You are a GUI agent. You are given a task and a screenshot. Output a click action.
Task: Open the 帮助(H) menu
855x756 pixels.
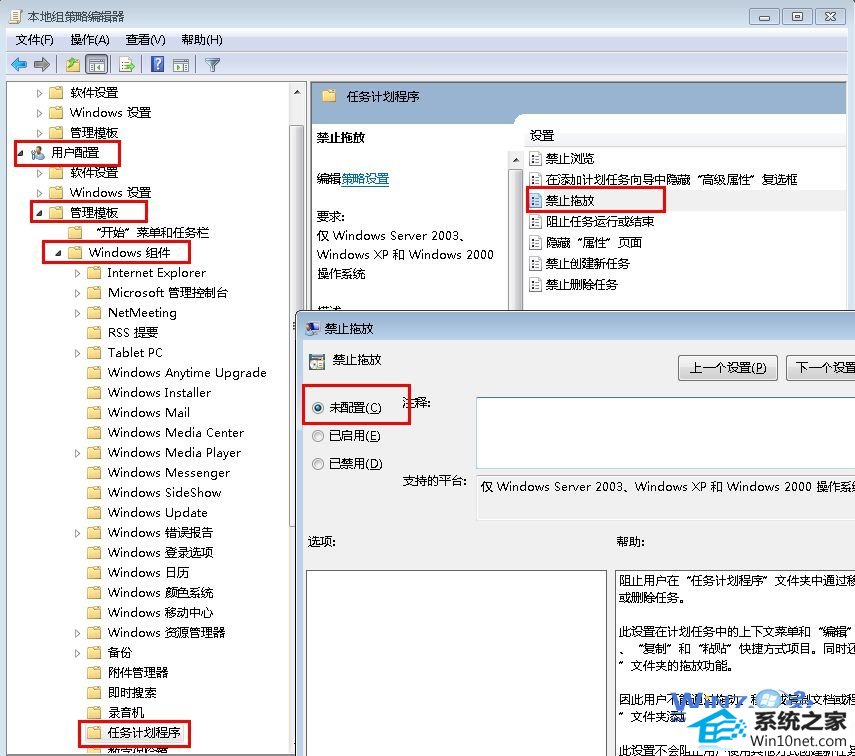click(202, 40)
